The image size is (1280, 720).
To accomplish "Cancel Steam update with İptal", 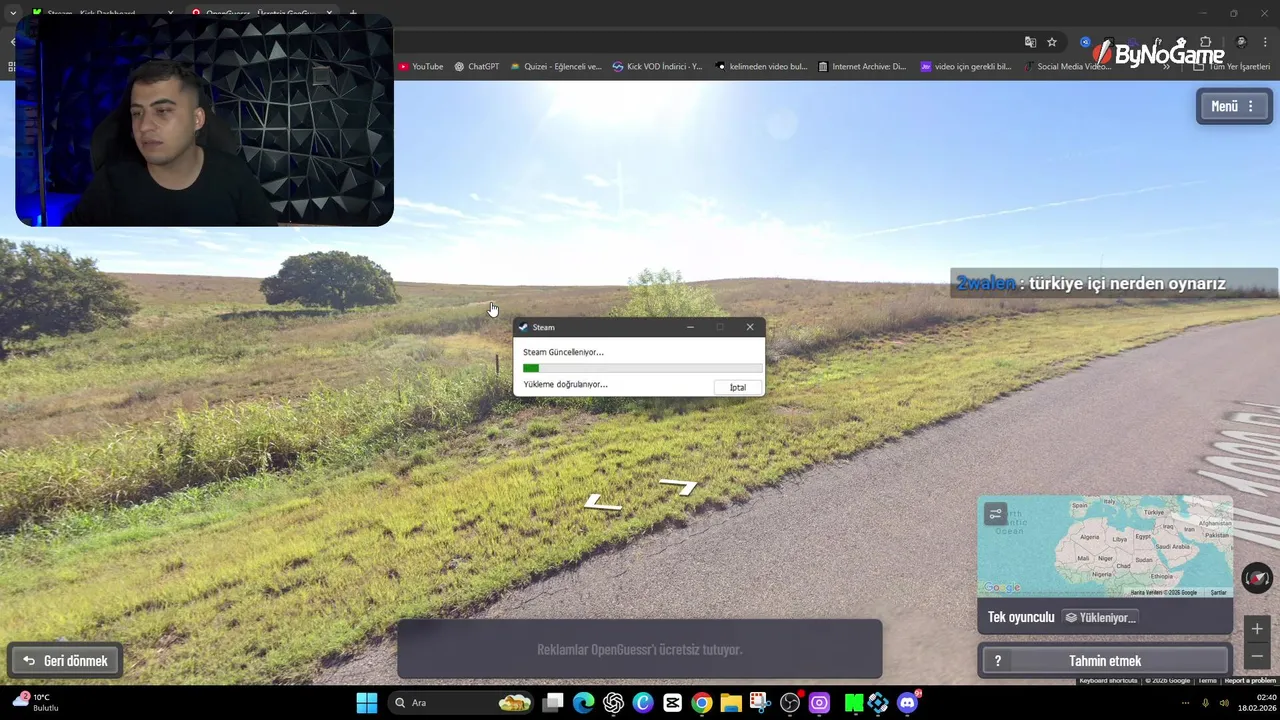I will point(738,387).
